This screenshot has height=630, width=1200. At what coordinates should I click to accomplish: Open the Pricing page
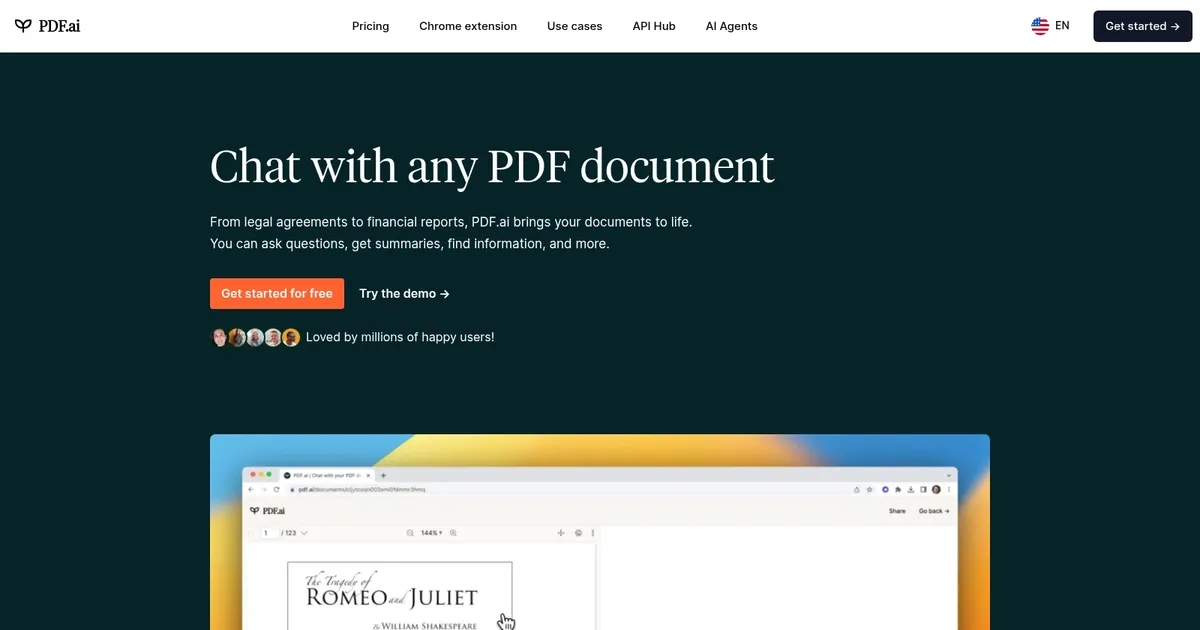tap(370, 26)
